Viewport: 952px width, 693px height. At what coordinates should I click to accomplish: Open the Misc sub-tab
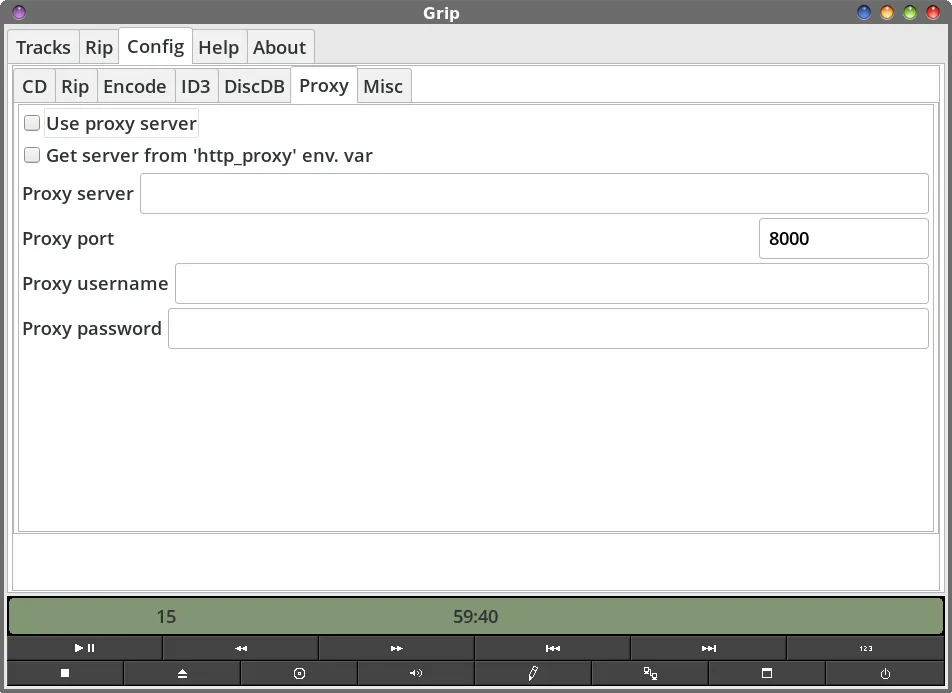click(383, 86)
